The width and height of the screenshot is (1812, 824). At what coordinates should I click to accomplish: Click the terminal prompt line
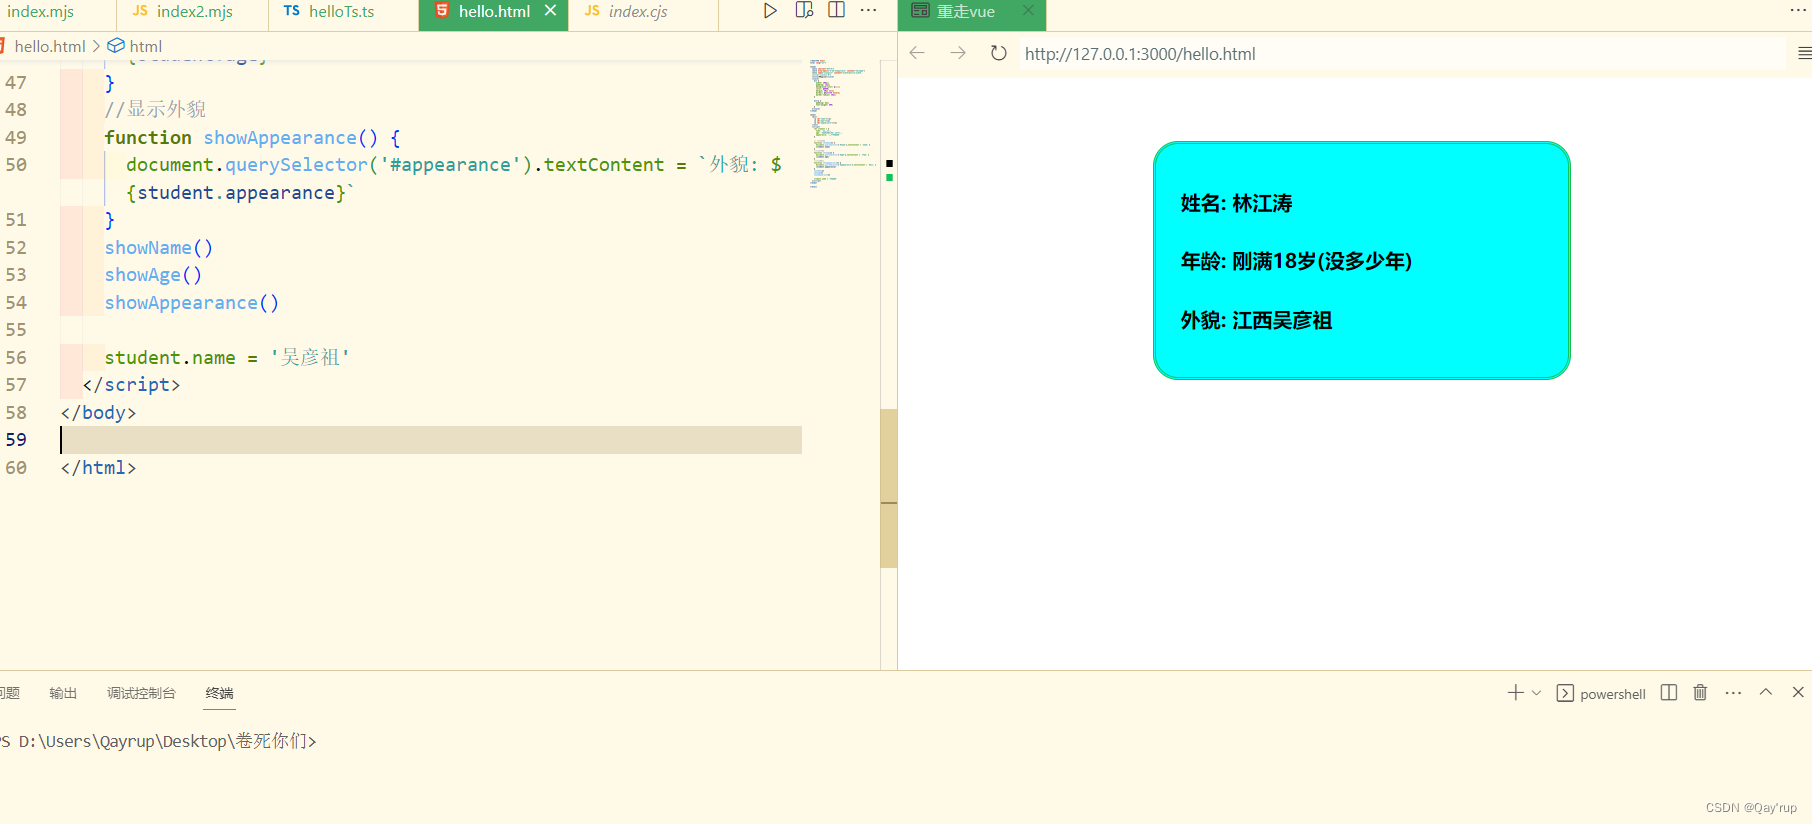(x=159, y=741)
